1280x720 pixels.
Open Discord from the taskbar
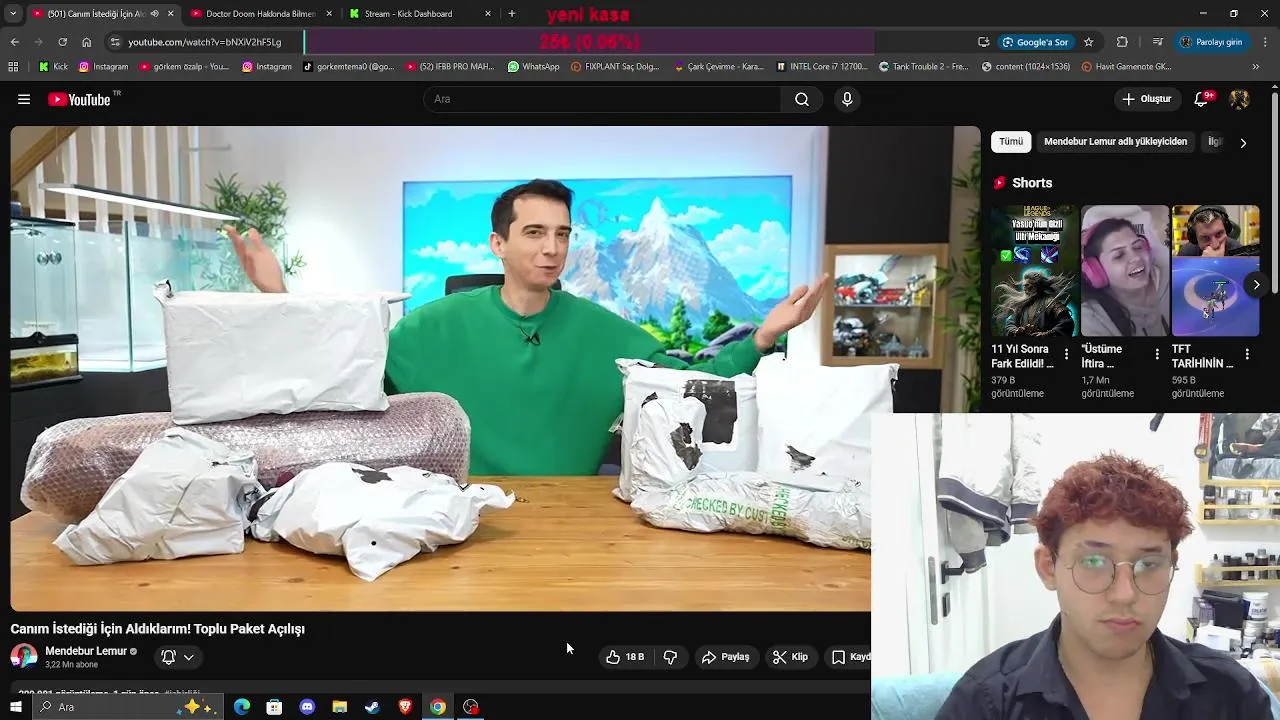(307, 707)
